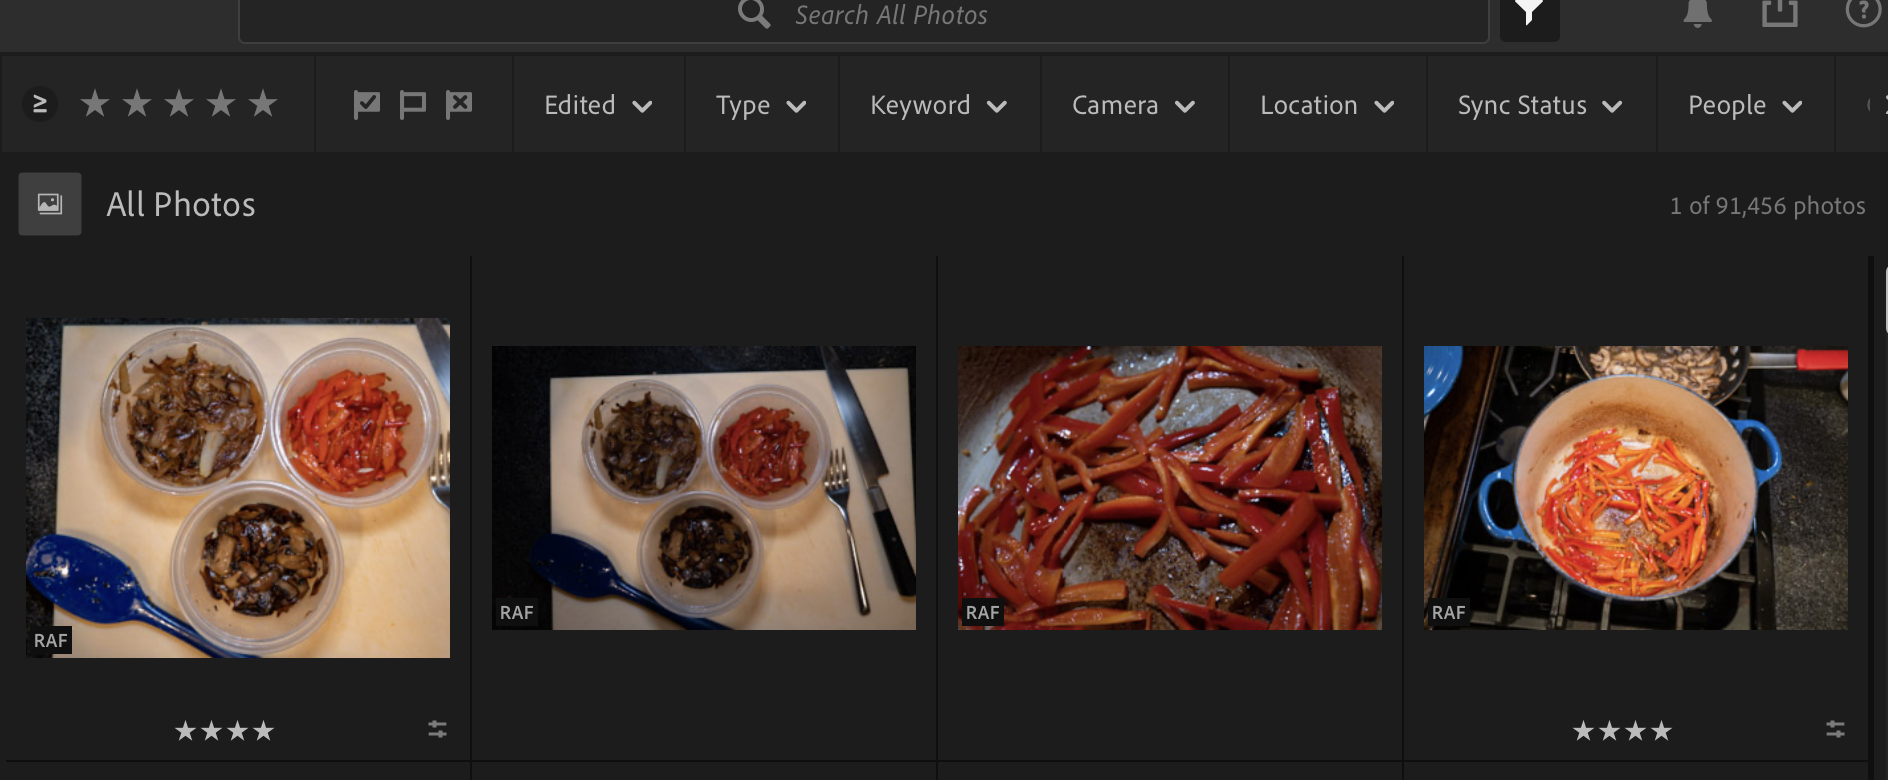Expand the Keyword filter dropdown
Screen dimensions: 1888x780
pyautogui.click(x=938, y=105)
